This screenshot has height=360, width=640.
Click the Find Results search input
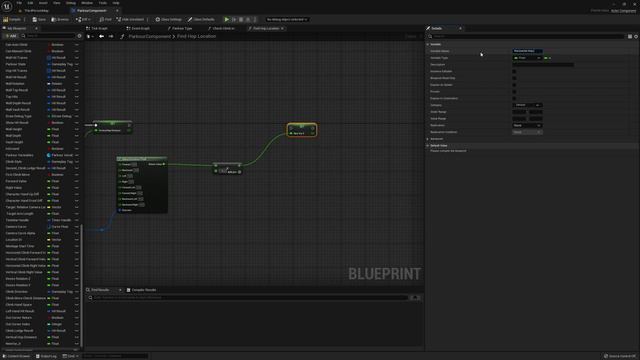[x=249, y=298]
